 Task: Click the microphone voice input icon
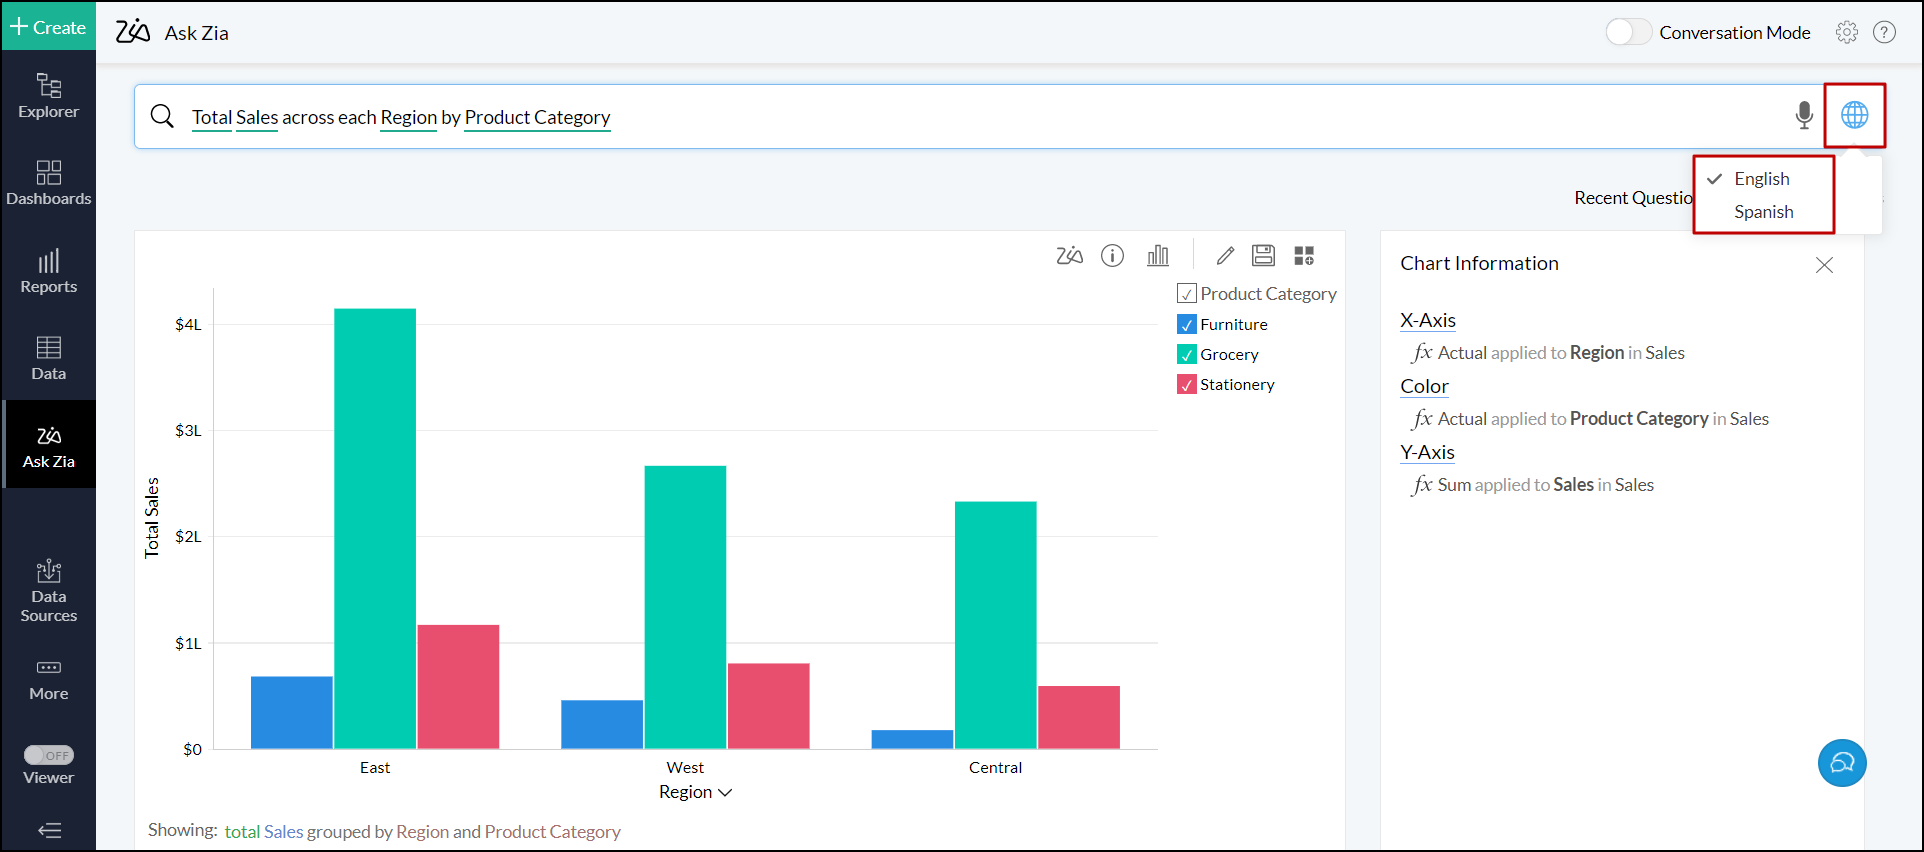coord(1803,116)
